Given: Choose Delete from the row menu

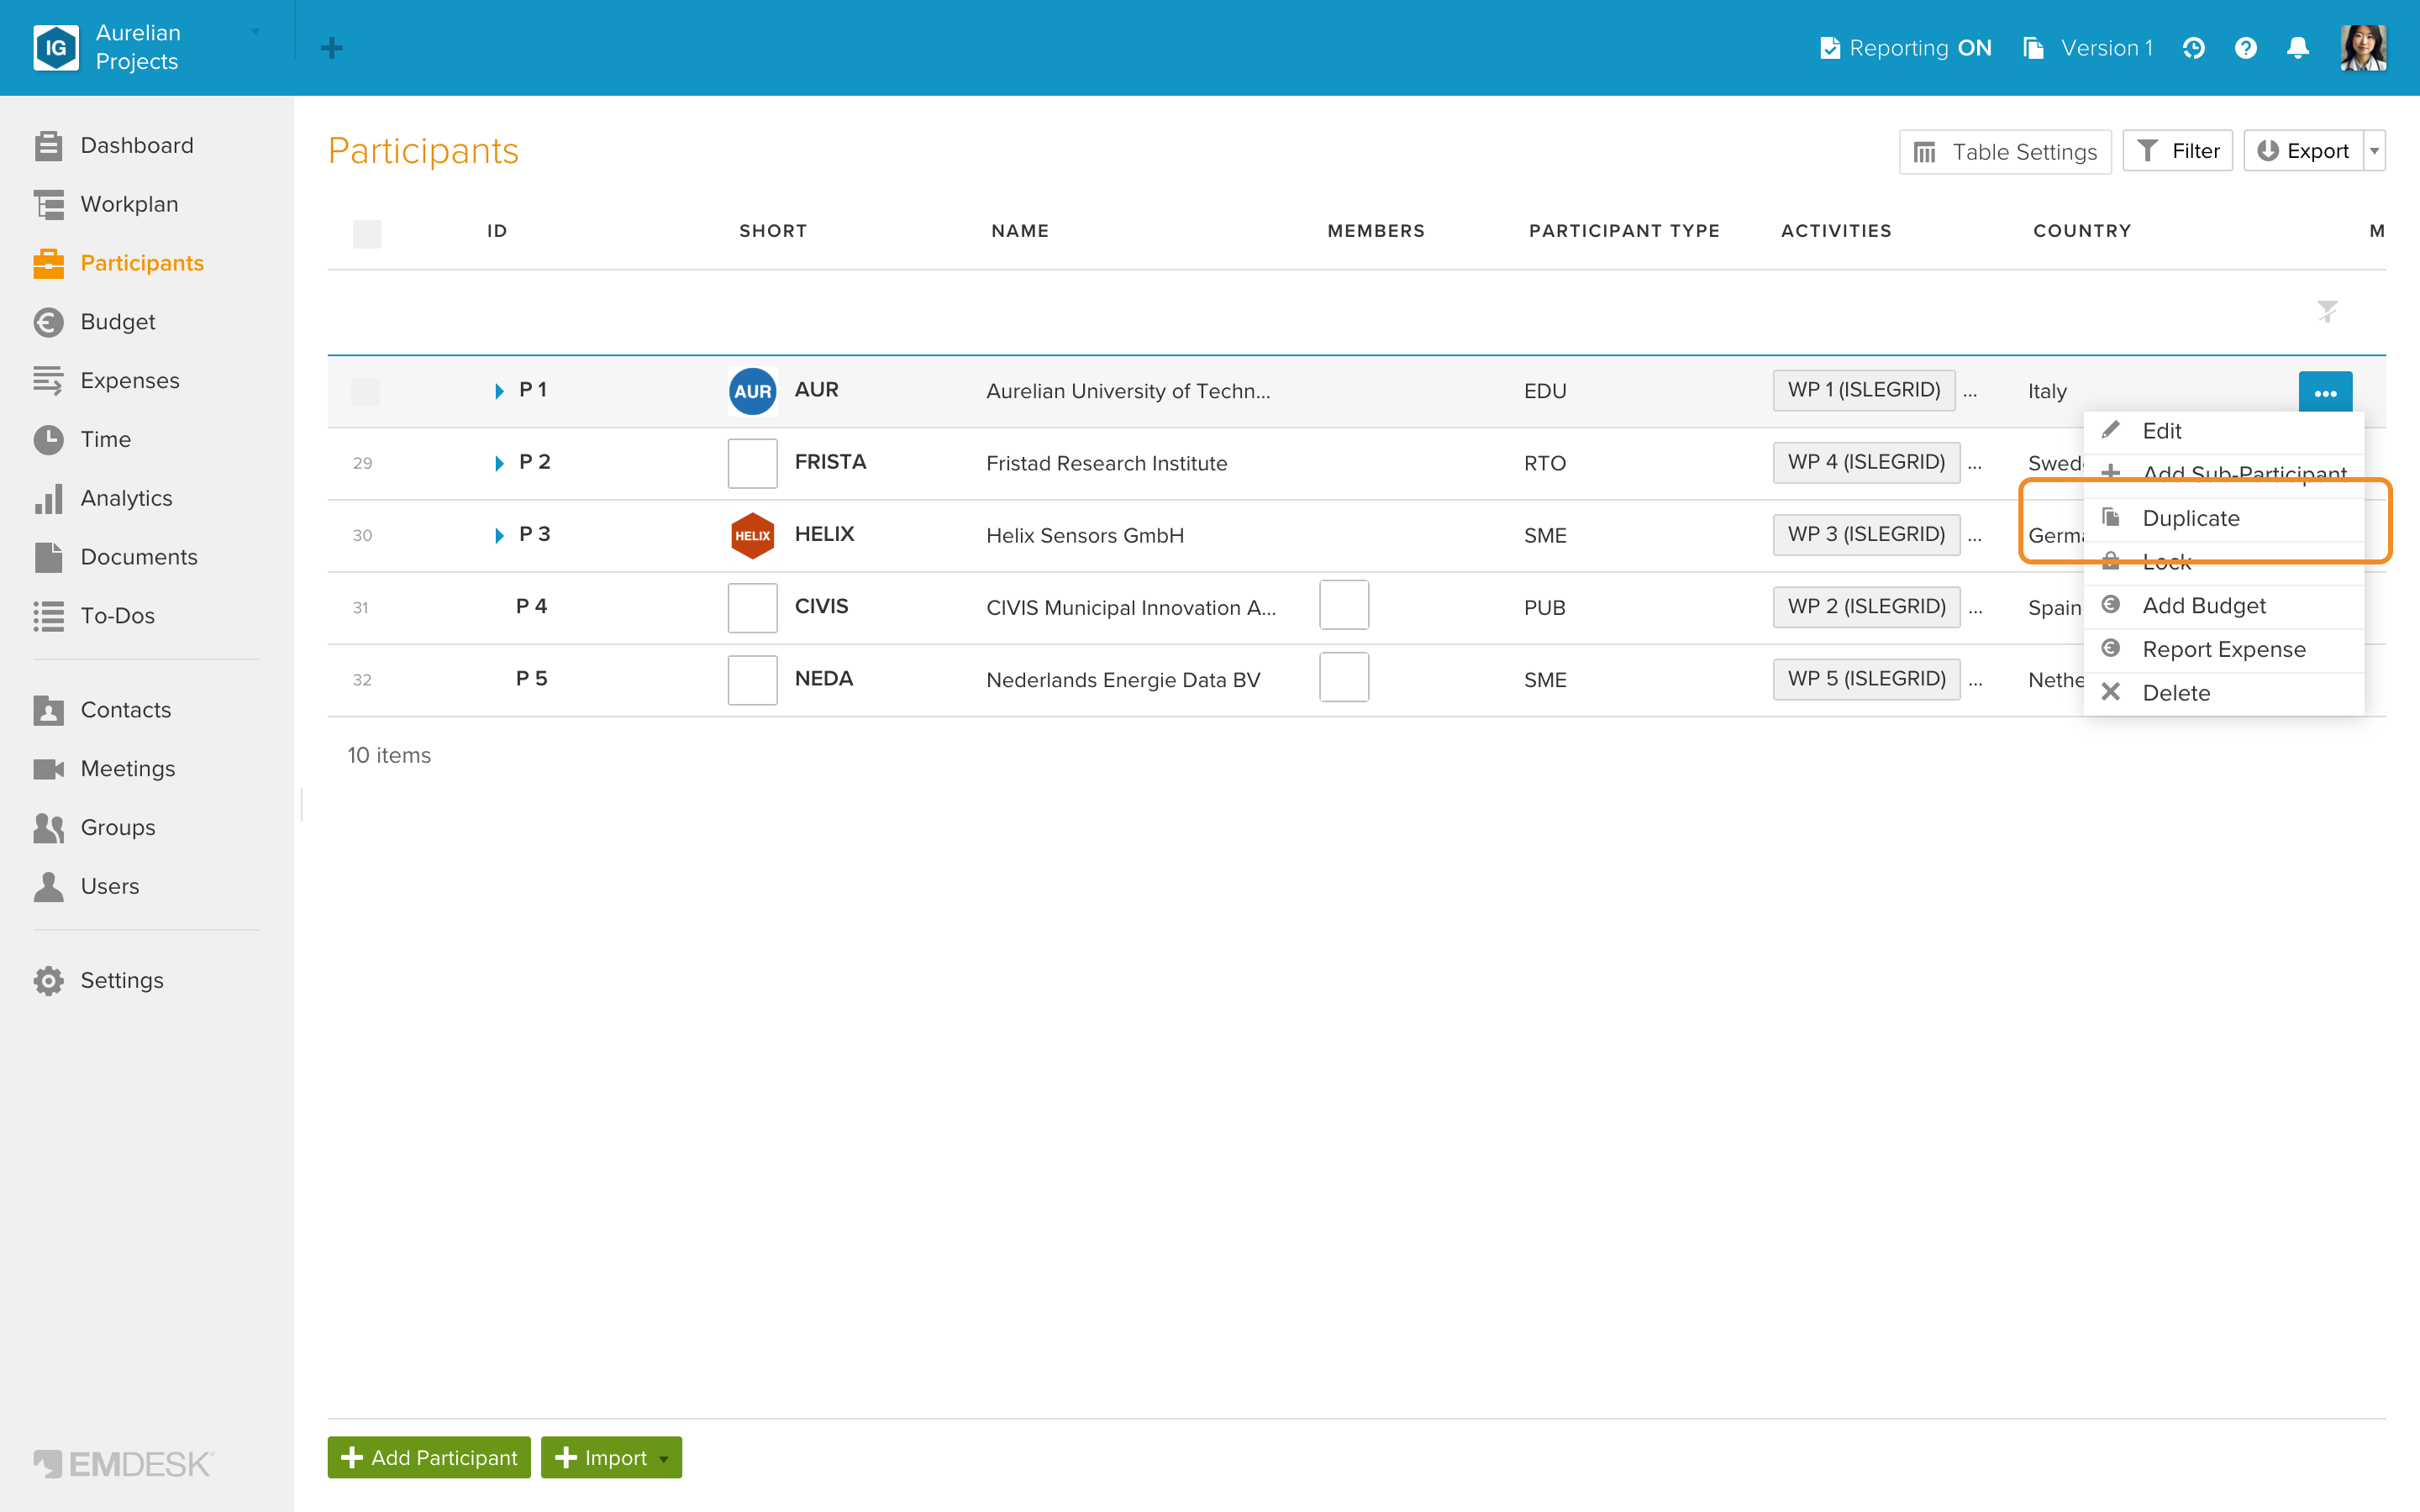Looking at the screenshot, I should (x=2224, y=693).
